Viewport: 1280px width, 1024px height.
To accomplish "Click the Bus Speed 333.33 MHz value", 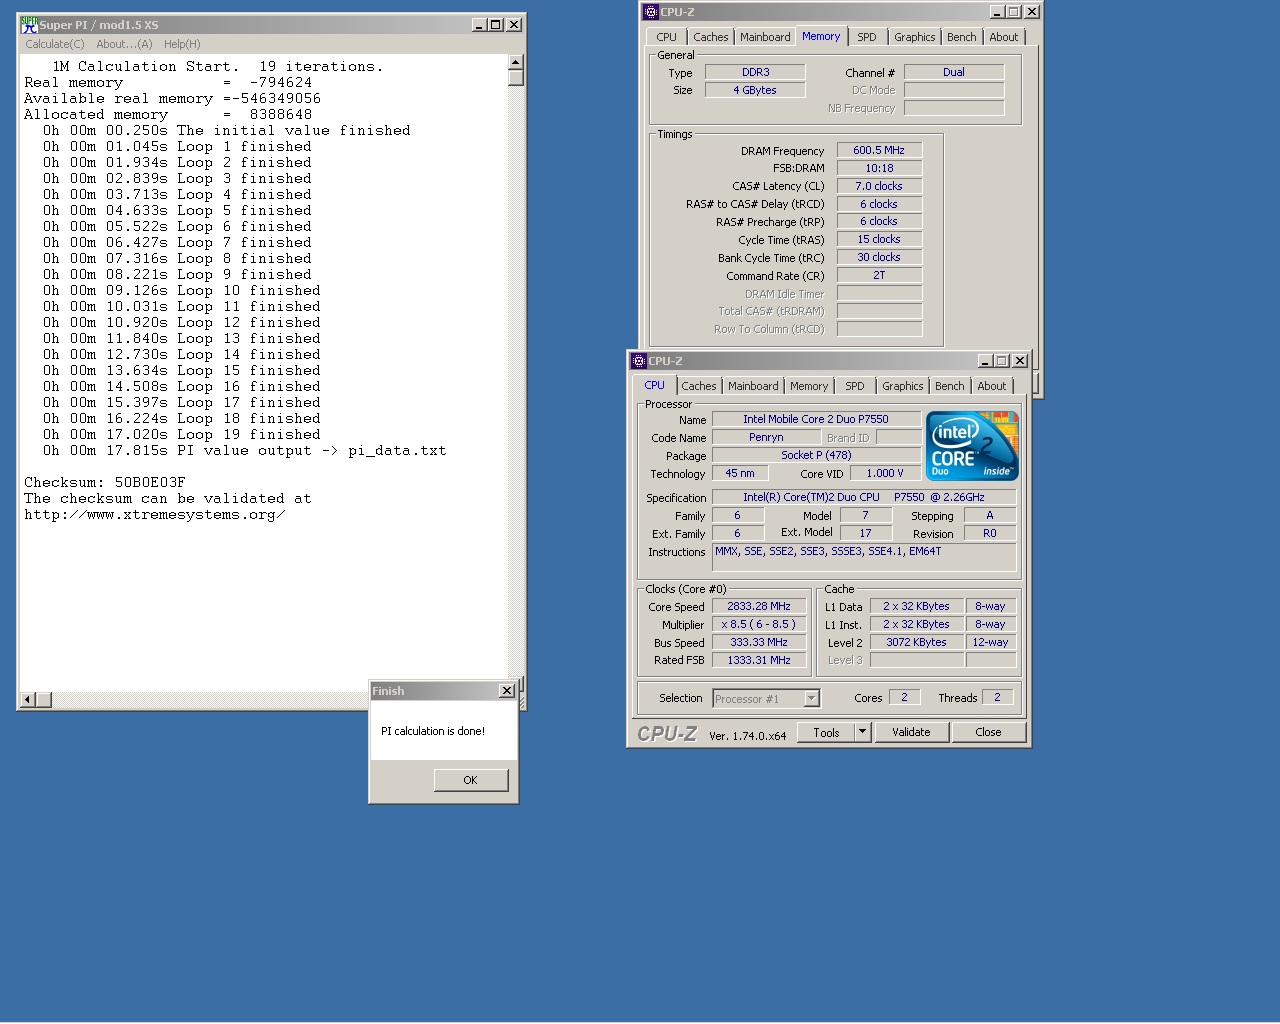I will pyautogui.click(x=759, y=642).
